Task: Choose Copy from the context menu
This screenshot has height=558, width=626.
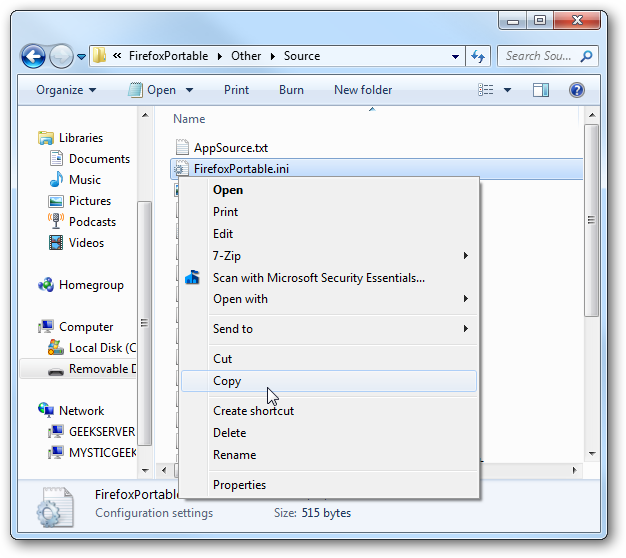Action: tap(329, 381)
